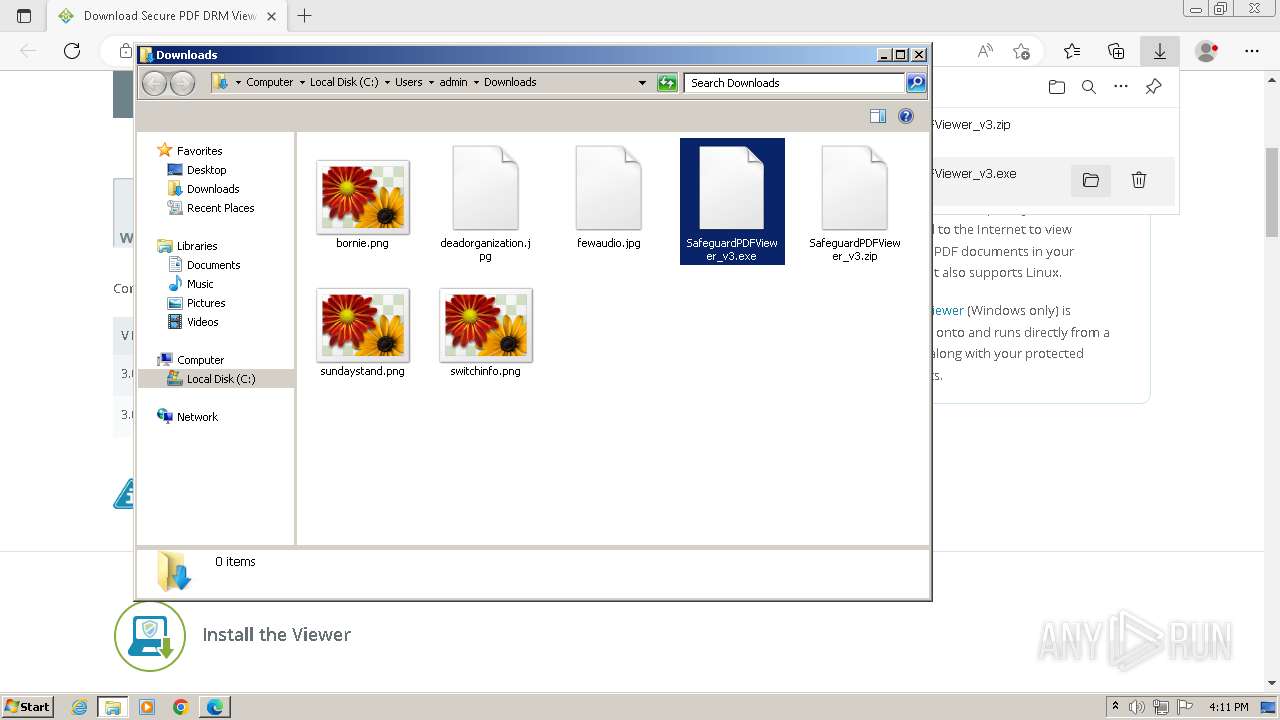Toggle the preview pane icon in Explorer
Screen dimensions: 1280x720
point(878,116)
